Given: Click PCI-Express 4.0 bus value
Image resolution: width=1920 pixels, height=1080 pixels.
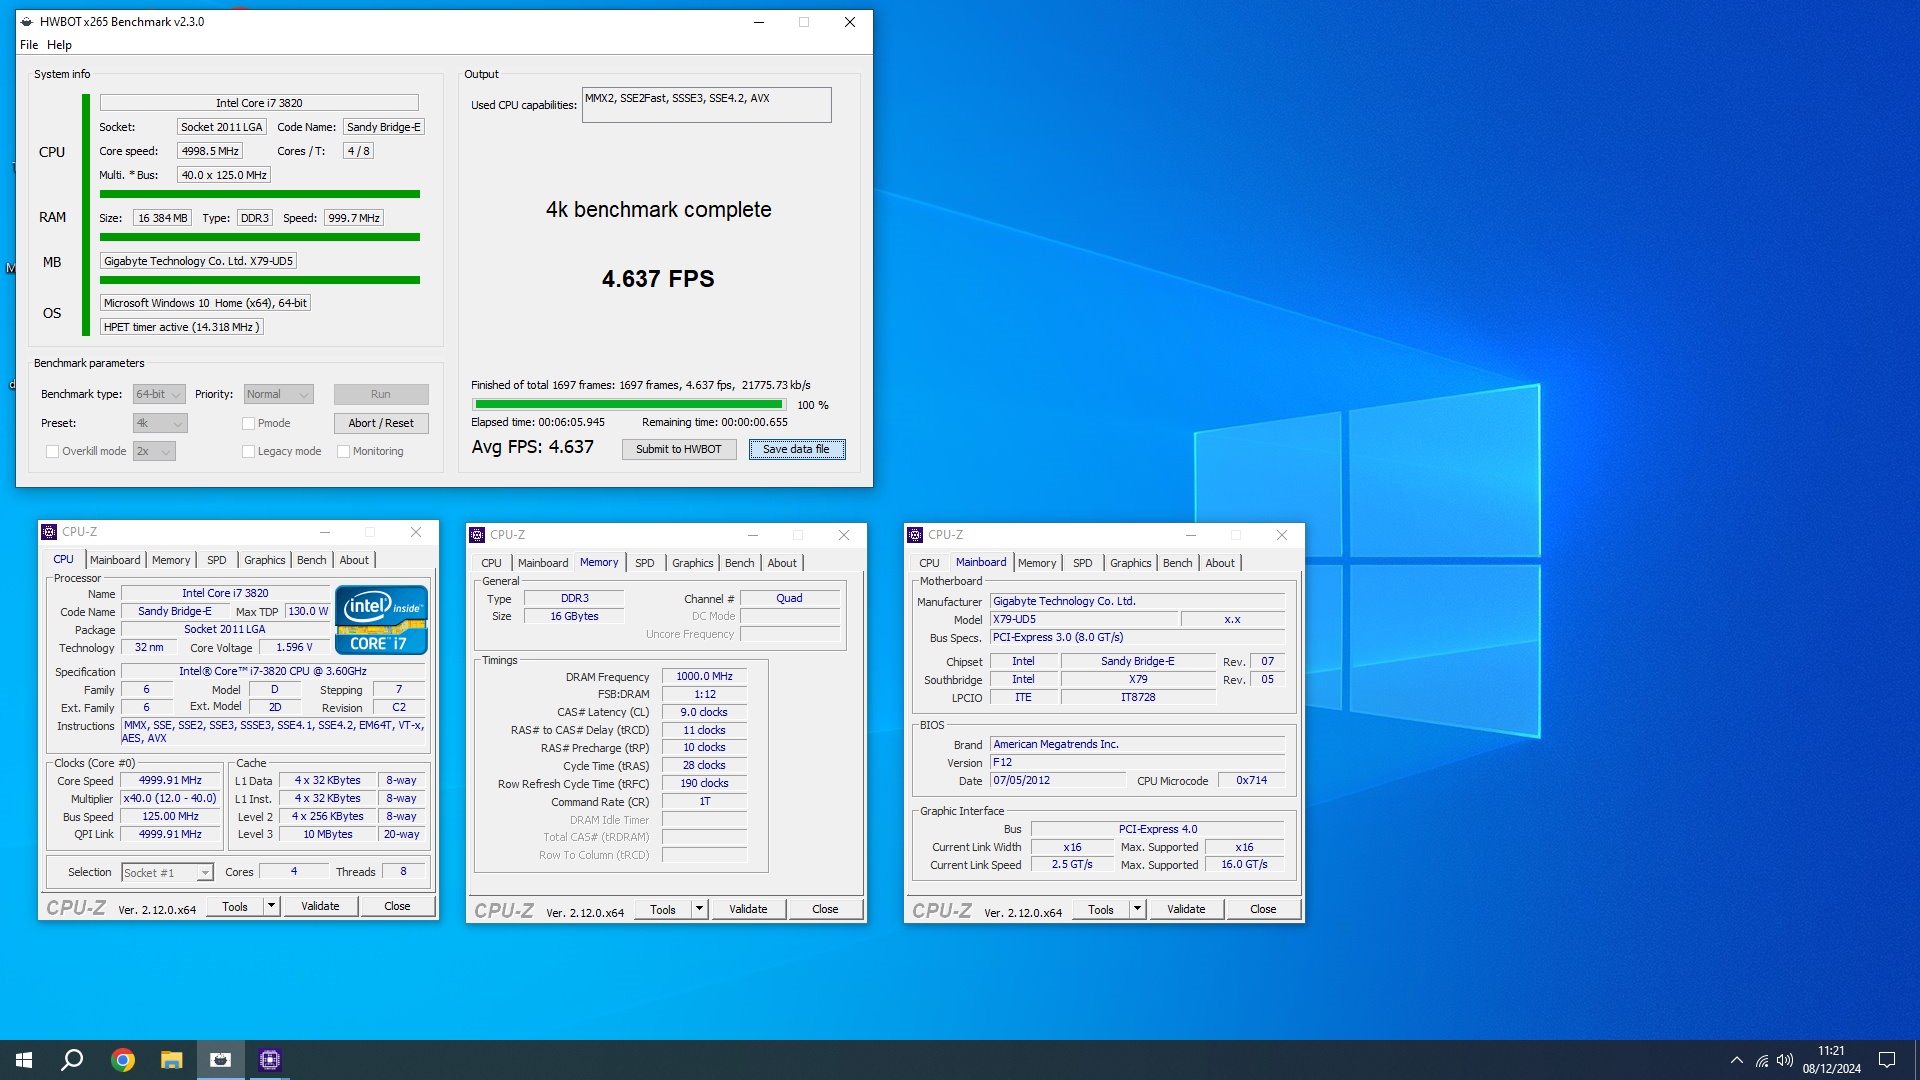Looking at the screenshot, I should tap(1157, 829).
